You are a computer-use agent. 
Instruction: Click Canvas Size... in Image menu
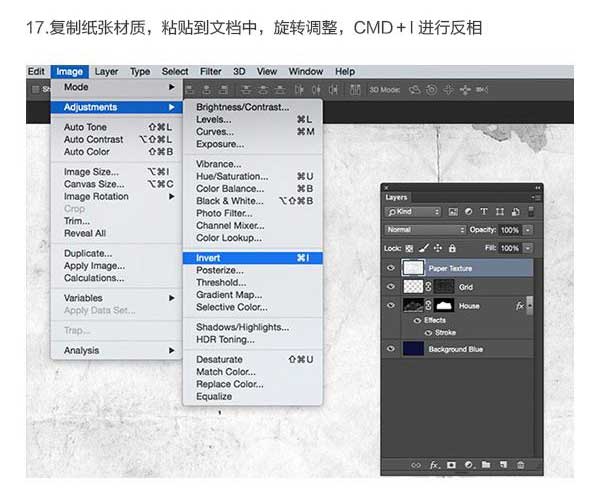[x=94, y=184]
